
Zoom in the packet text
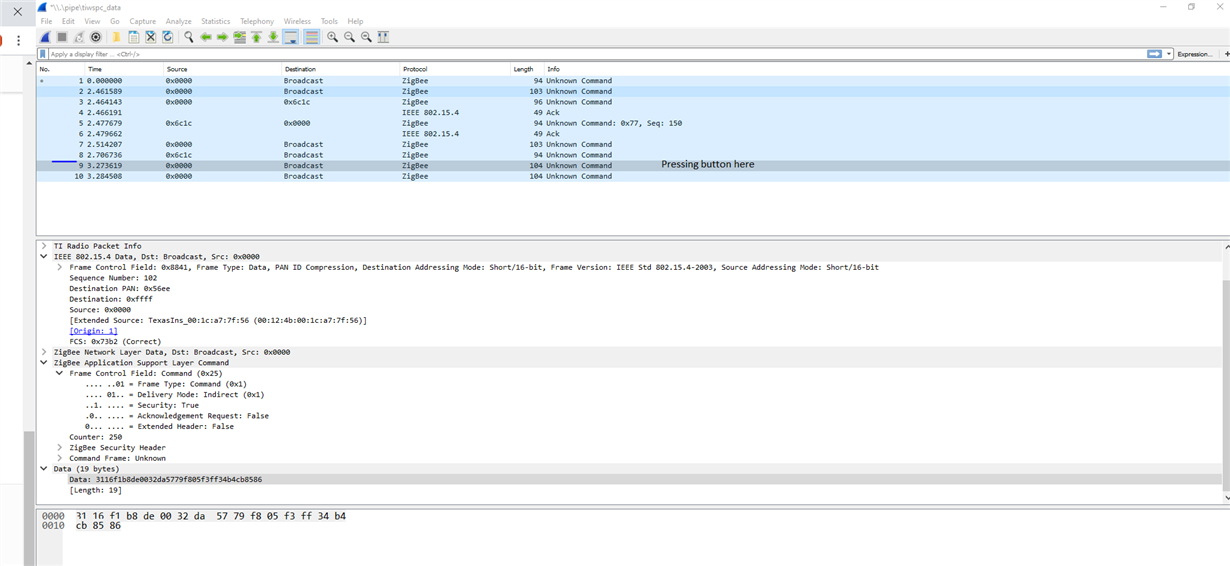click(332, 37)
